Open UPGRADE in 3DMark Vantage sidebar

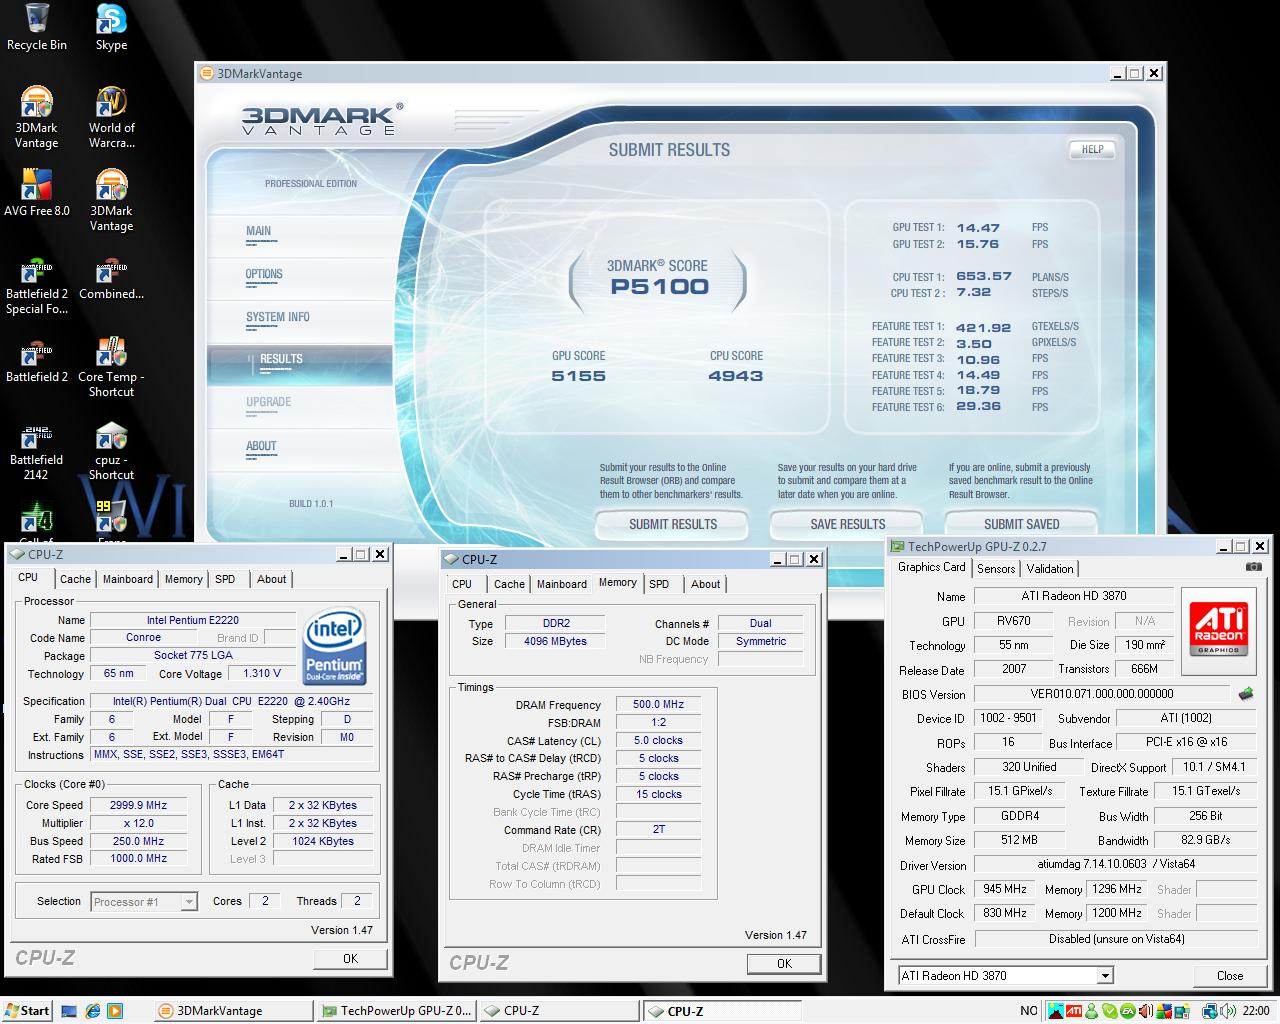268,402
